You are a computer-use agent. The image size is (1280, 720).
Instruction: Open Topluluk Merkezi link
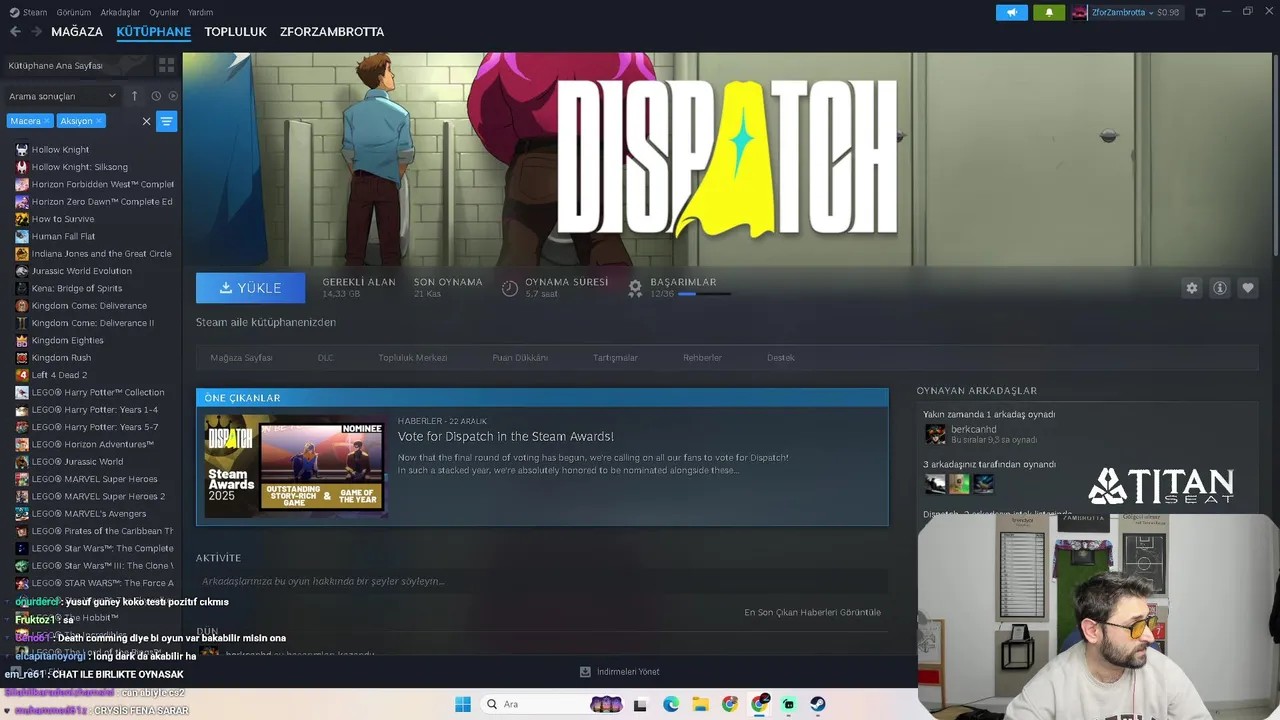point(412,357)
